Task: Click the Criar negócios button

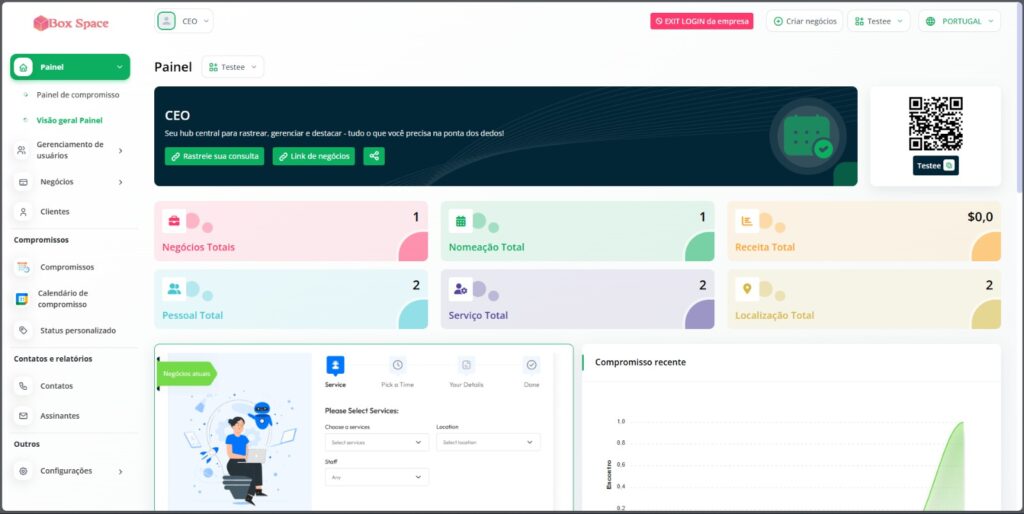Action: click(804, 21)
